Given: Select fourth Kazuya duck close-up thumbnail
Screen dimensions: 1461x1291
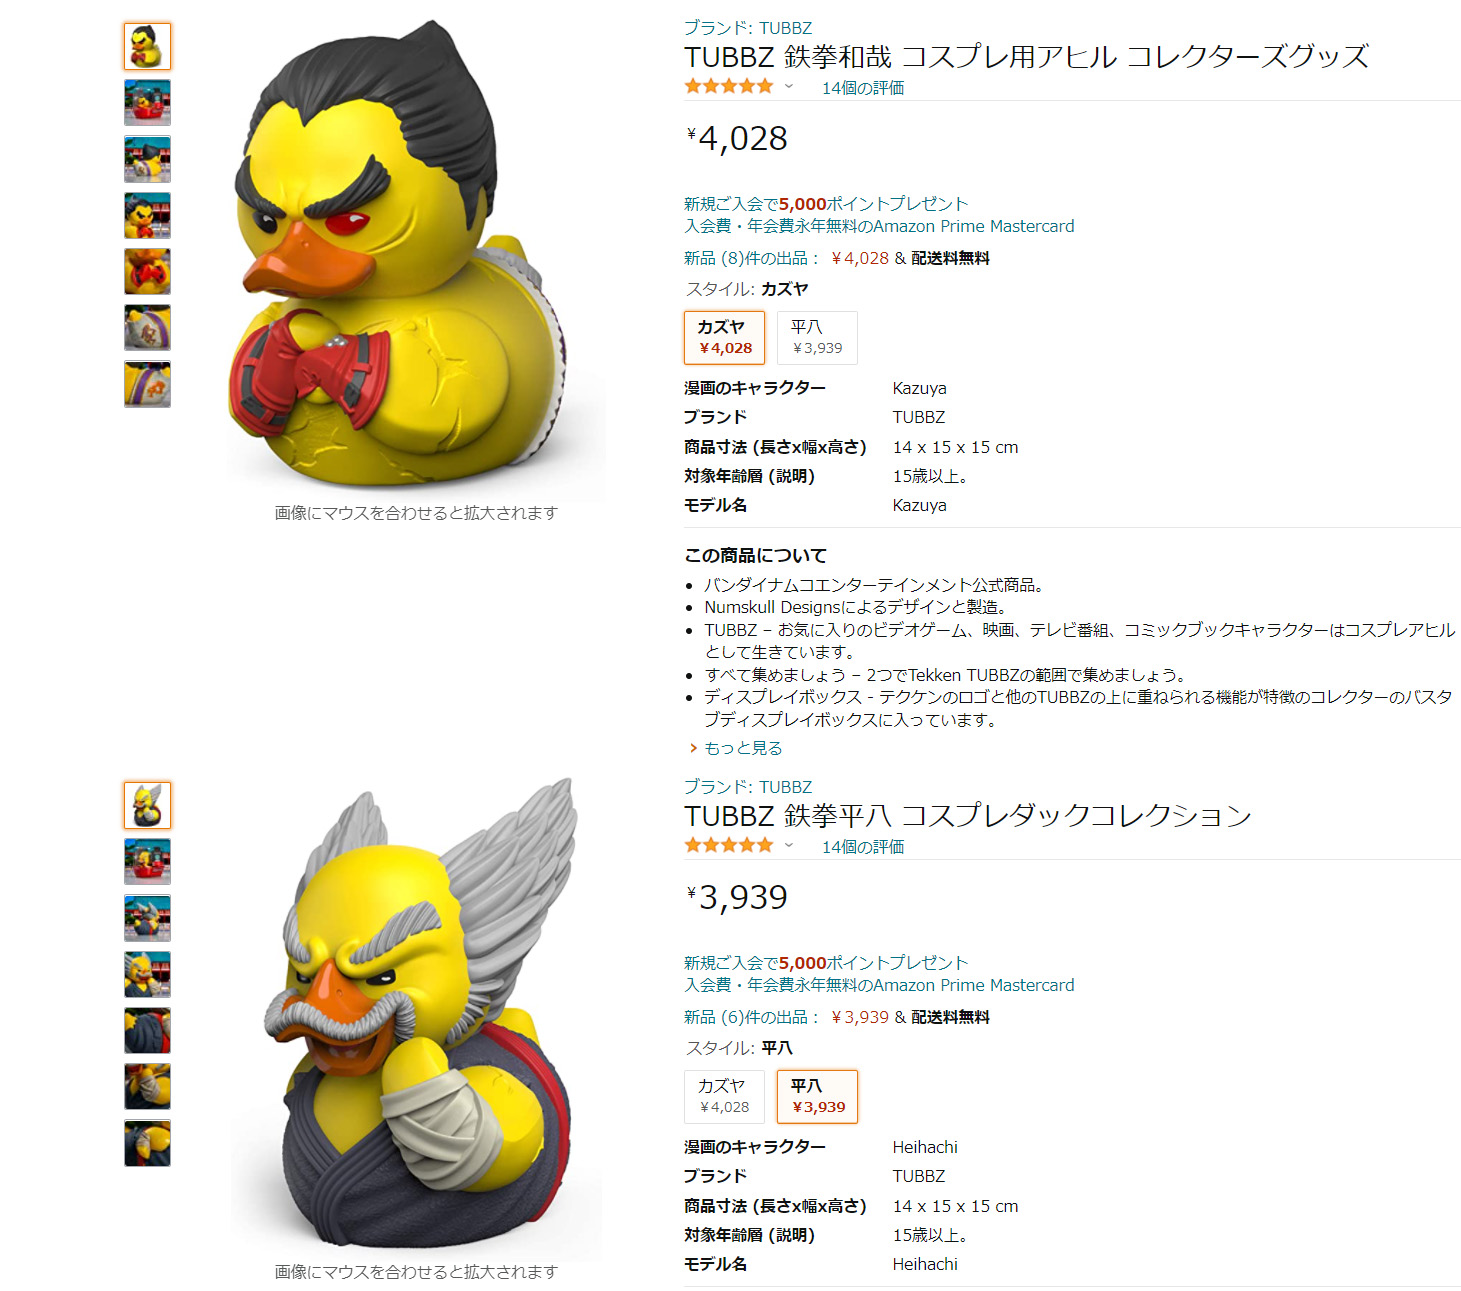Looking at the screenshot, I should [x=147, y=215].
